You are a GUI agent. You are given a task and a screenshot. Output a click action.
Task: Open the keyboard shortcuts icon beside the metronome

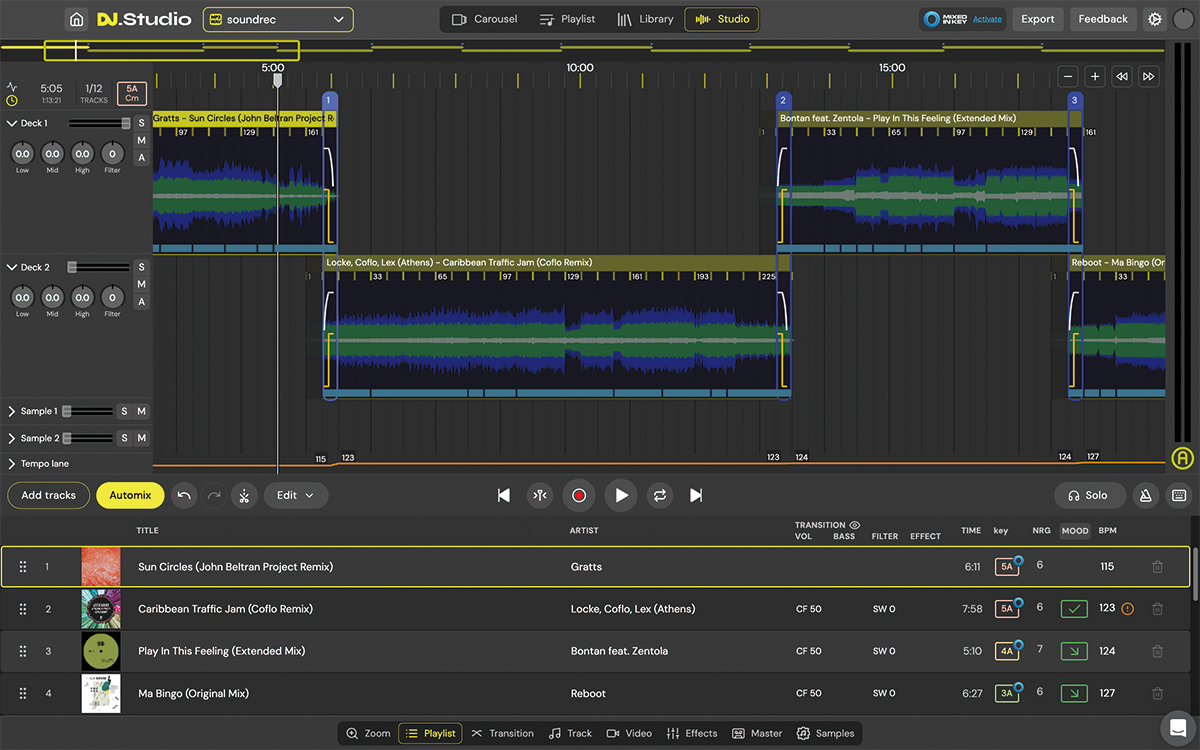tap(1181, 495)
